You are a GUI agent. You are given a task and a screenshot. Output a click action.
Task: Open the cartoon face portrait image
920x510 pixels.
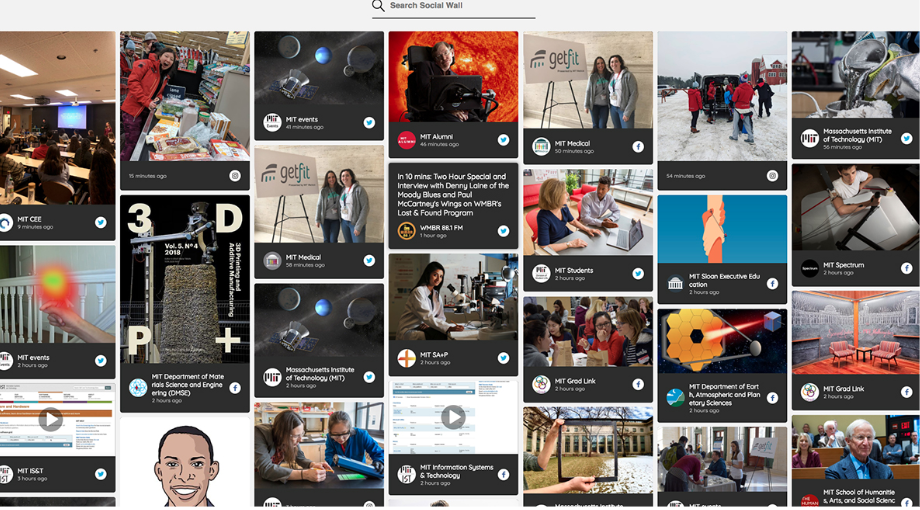(x=185, y=462)
